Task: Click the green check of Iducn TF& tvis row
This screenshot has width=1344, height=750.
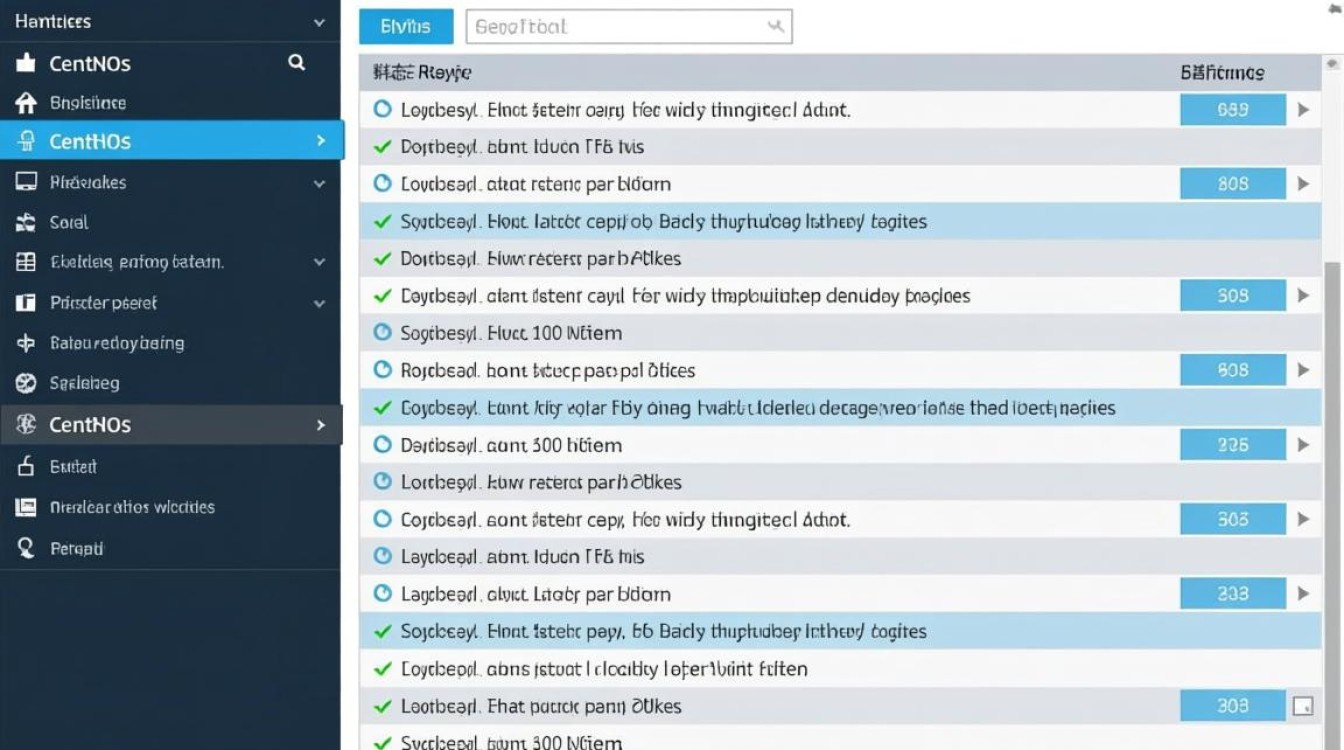Action: click(x=381, y=147)
